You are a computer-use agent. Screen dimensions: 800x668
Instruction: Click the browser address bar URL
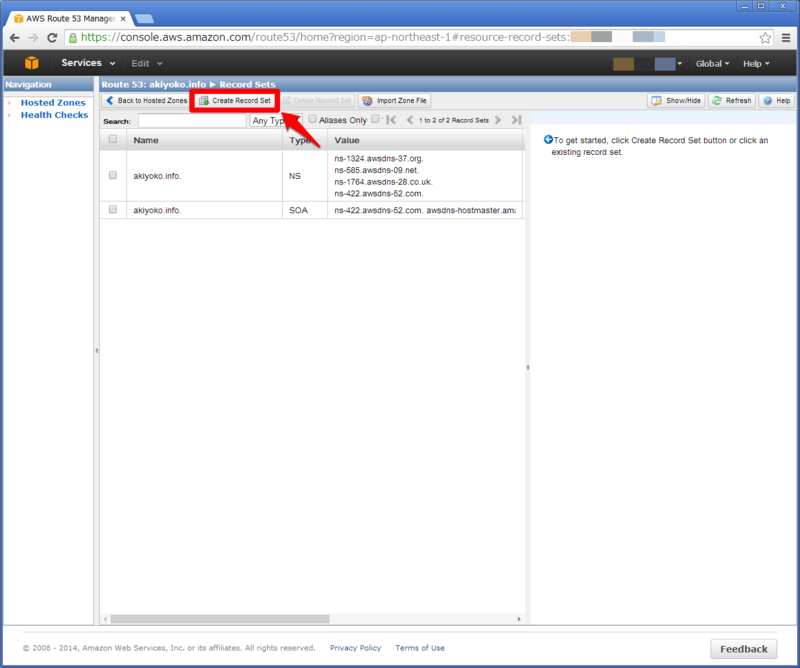[324, 37]
